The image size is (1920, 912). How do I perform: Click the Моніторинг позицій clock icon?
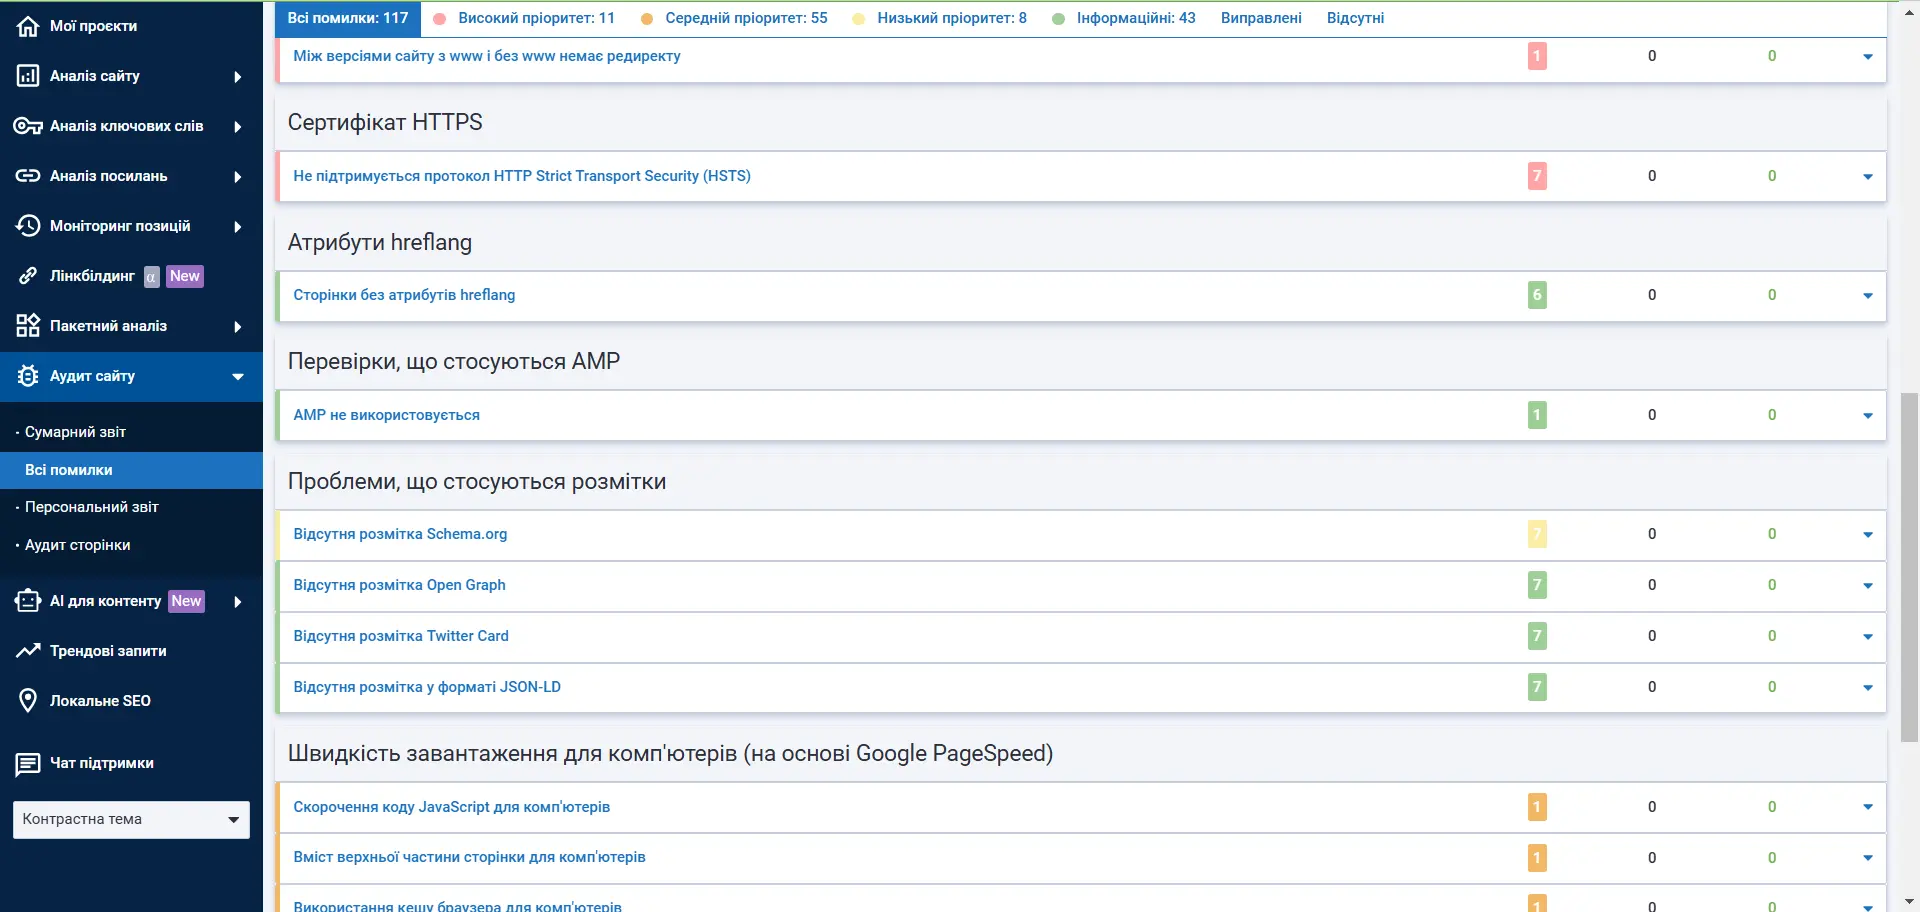pyautogui.click(x=28, y=226)
